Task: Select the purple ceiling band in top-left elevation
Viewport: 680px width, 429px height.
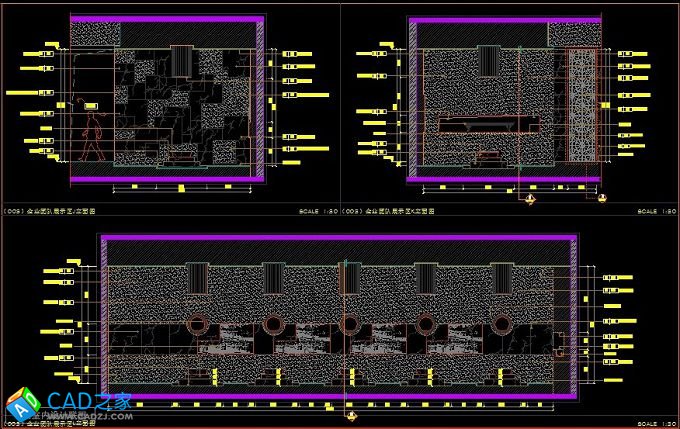Action: (x=167, y=18)
